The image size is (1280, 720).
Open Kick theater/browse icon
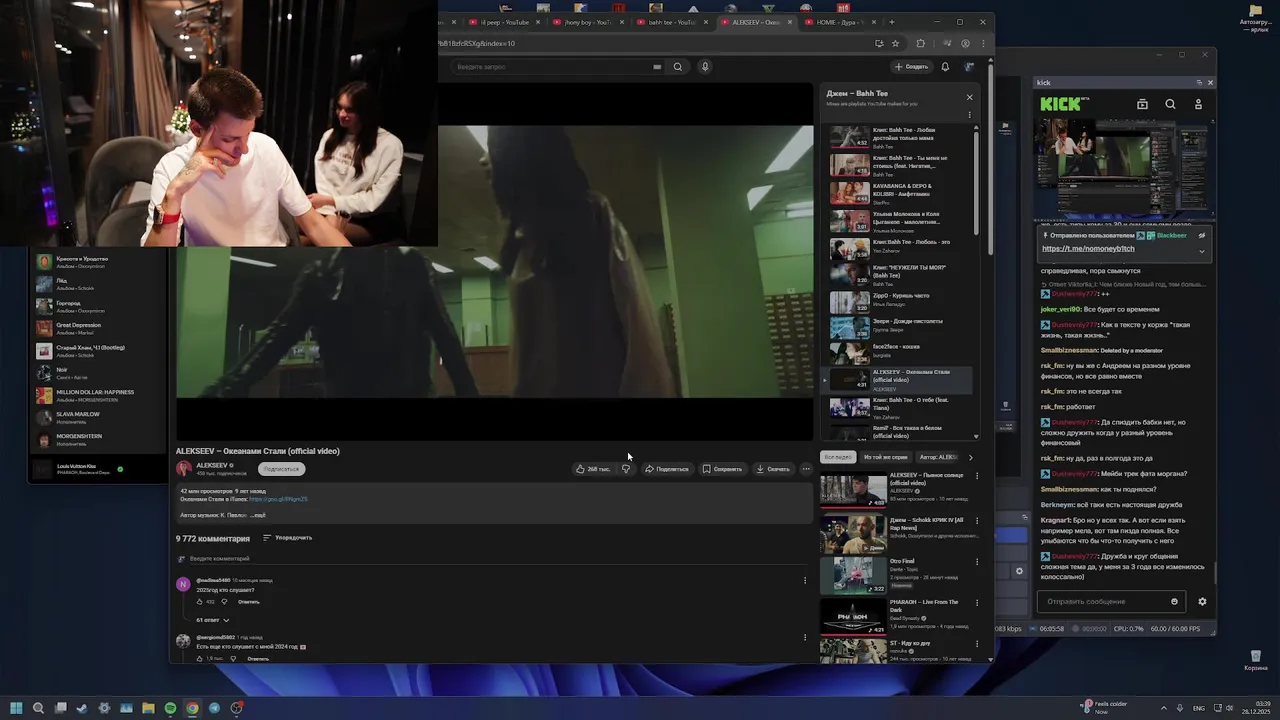coord(1142,104)
